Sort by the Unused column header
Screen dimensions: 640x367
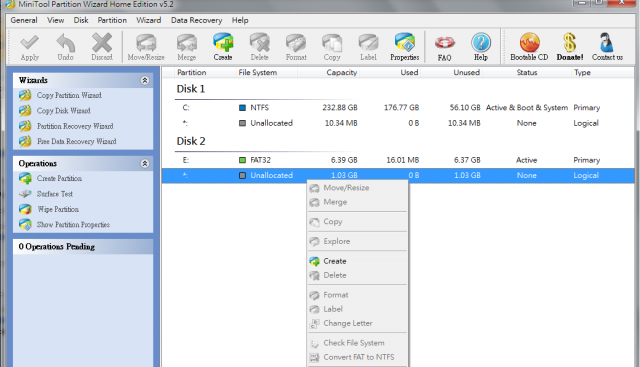pyautogui.click(x=467, y=72)
